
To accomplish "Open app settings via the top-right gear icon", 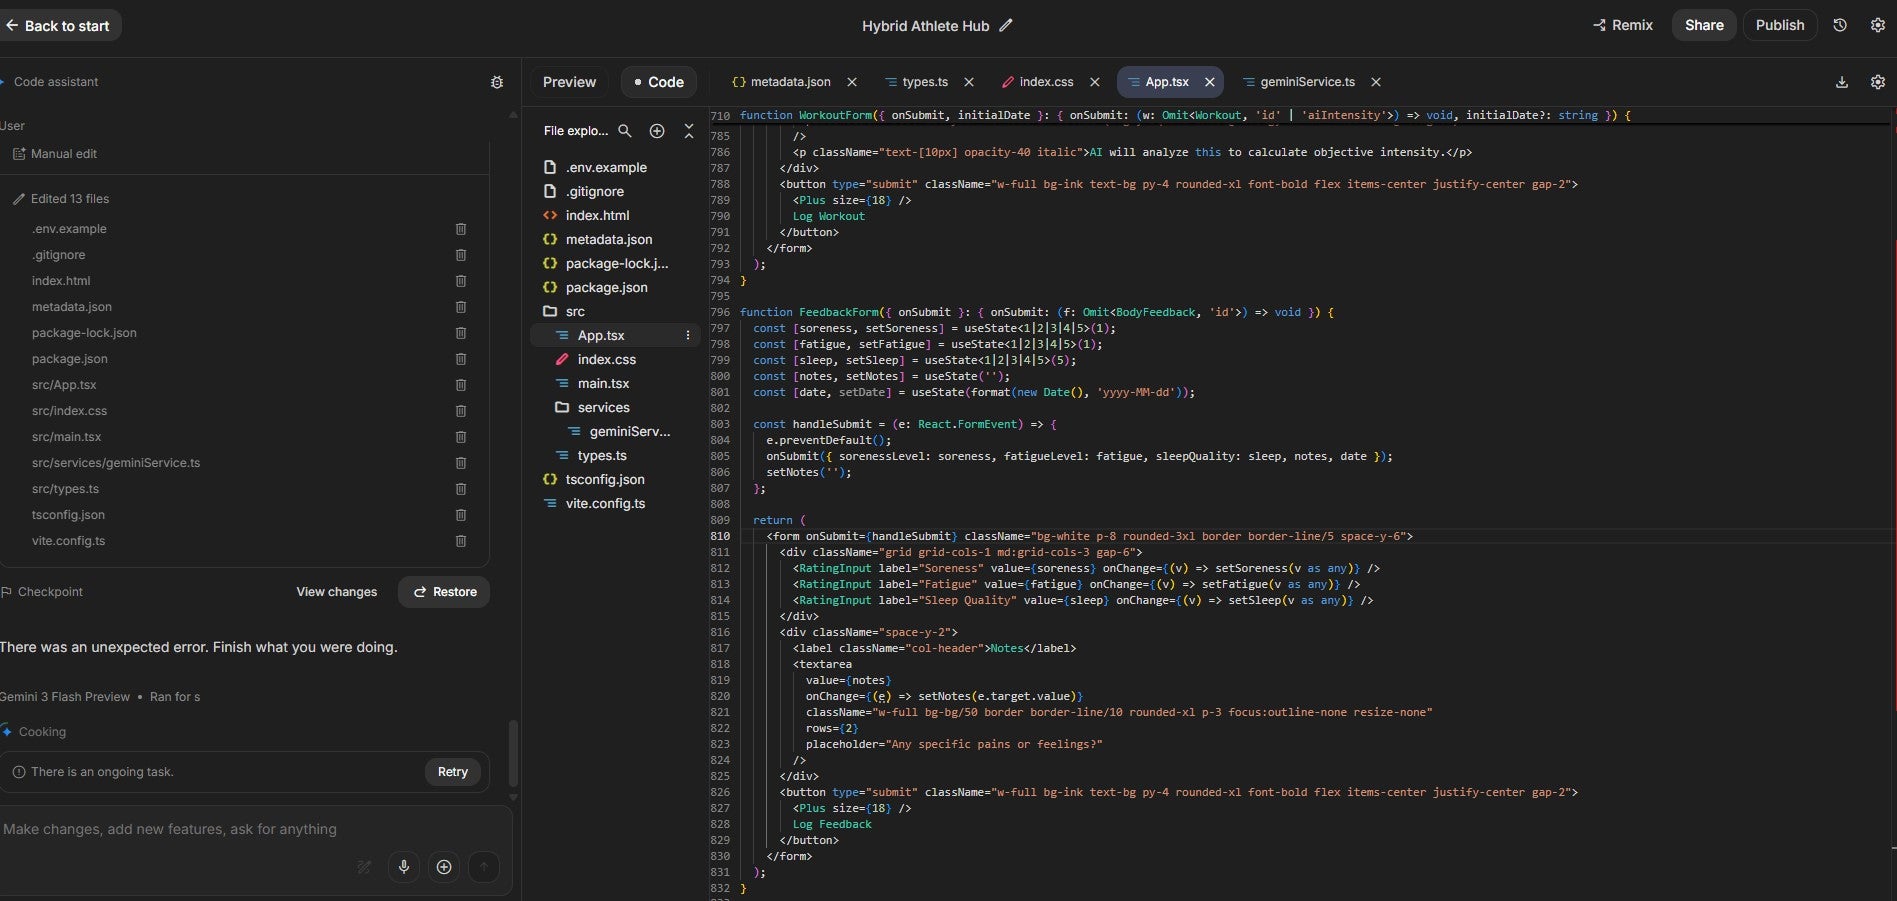I will pyautogui.click(x=1878, y=25).
